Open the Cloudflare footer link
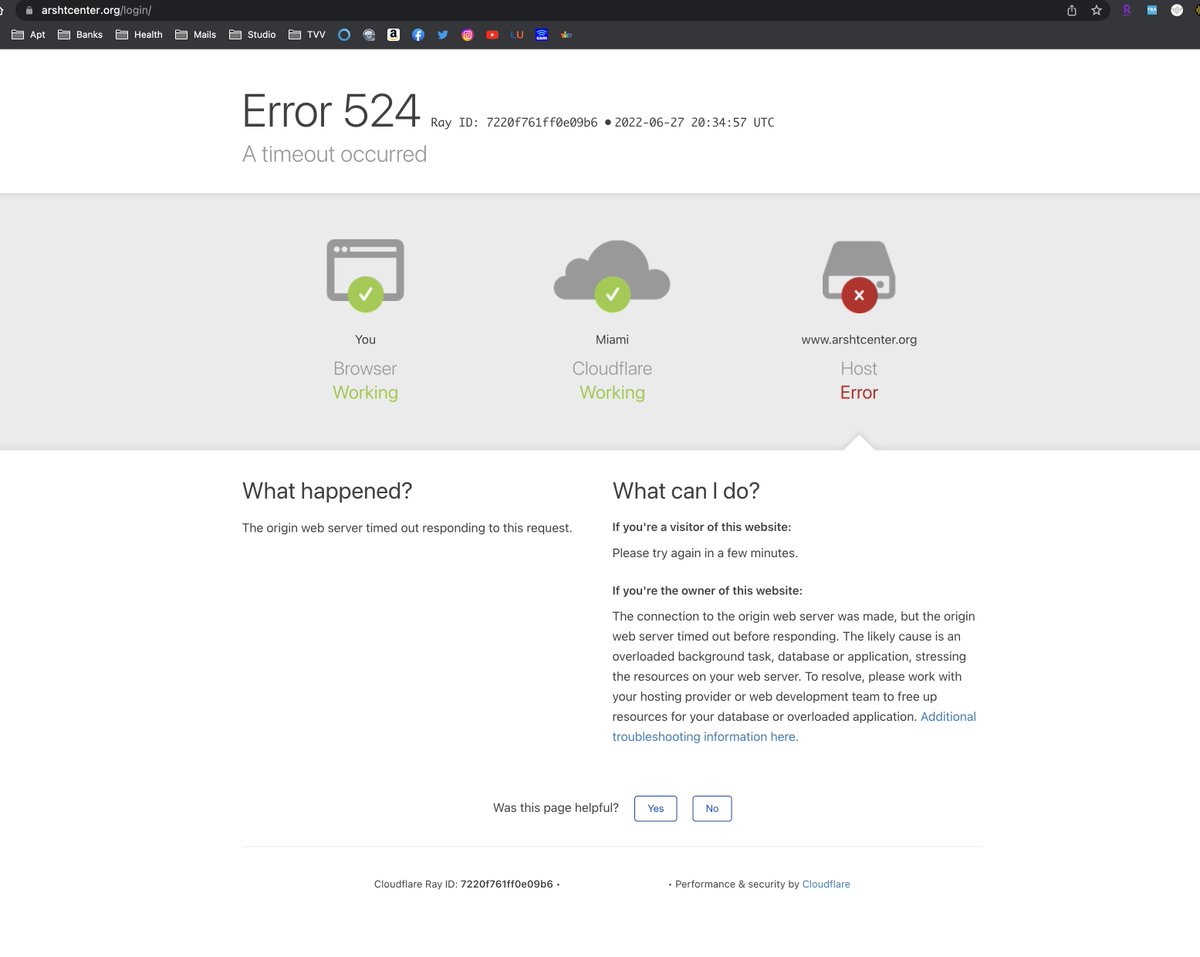This screenshot has height=957, width=1200. coord(826,884)
